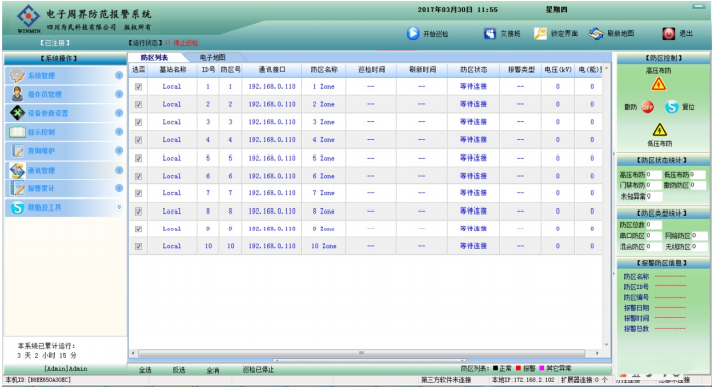713x389 pixels.
Task: Click the 192.168.0.110 cell in 5 Zone row
Action: click(x=272, y=158)
